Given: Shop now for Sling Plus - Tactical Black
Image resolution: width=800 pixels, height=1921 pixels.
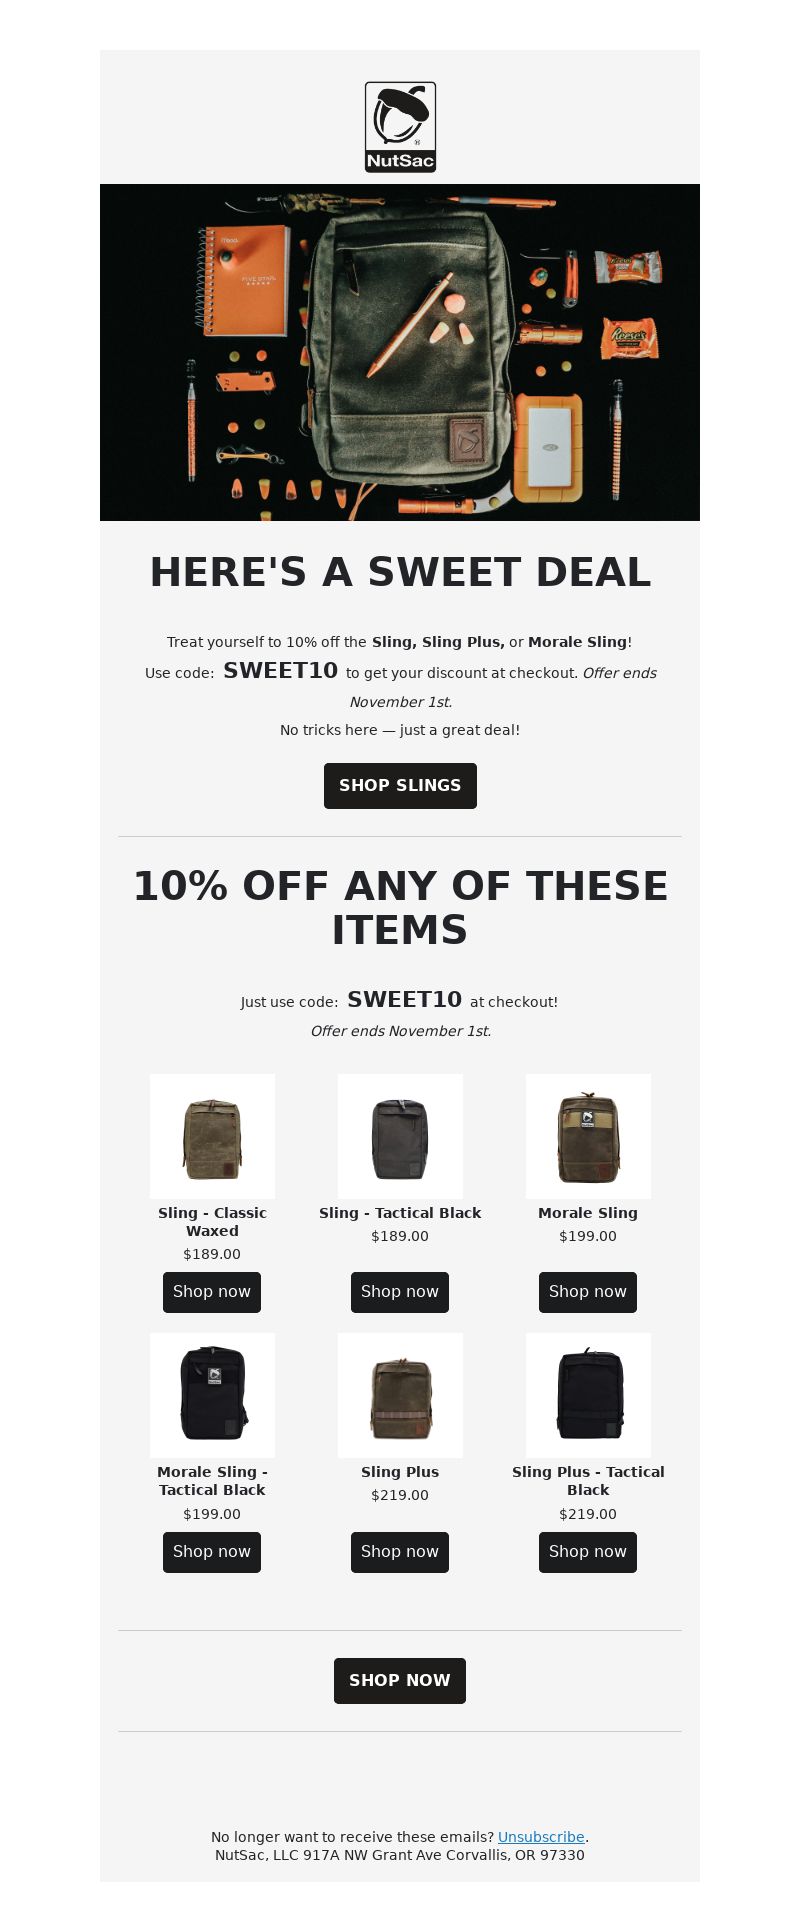Looking at the screenshot, I should pyautogui.click(x=588, y=1552).
